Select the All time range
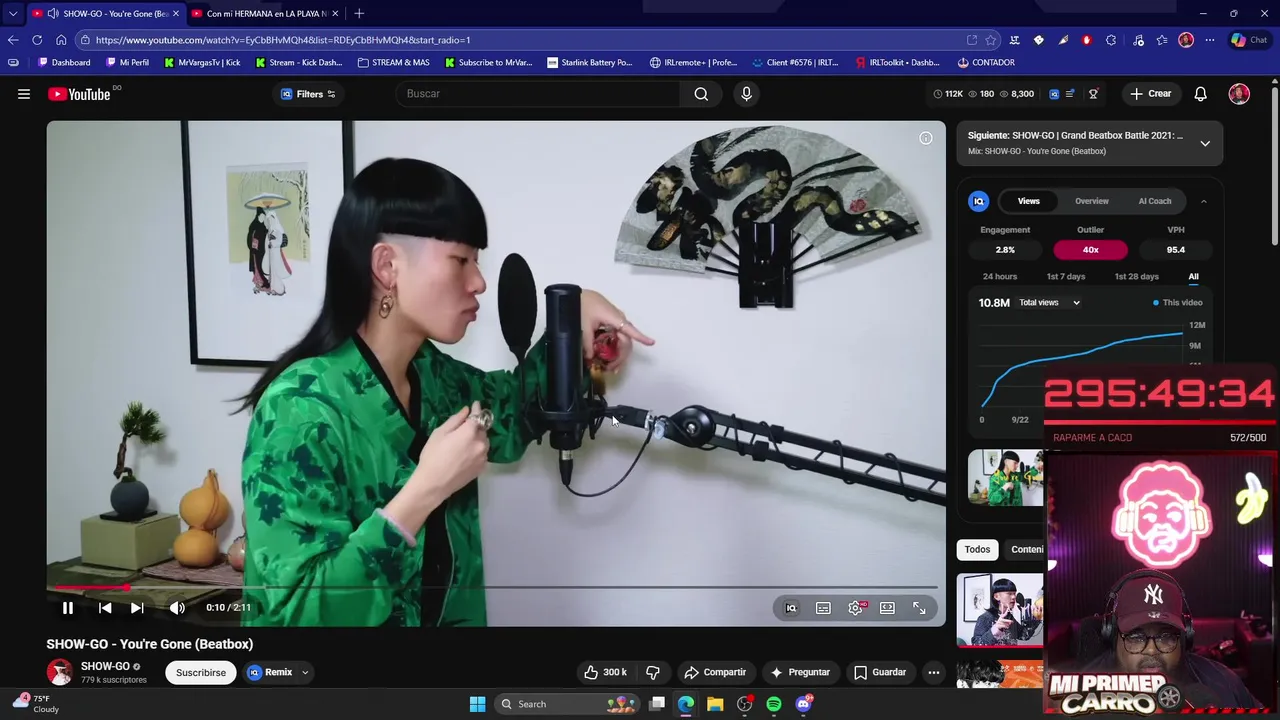The width and height of the screenshot is (1280, 720). coord(1193,277)
